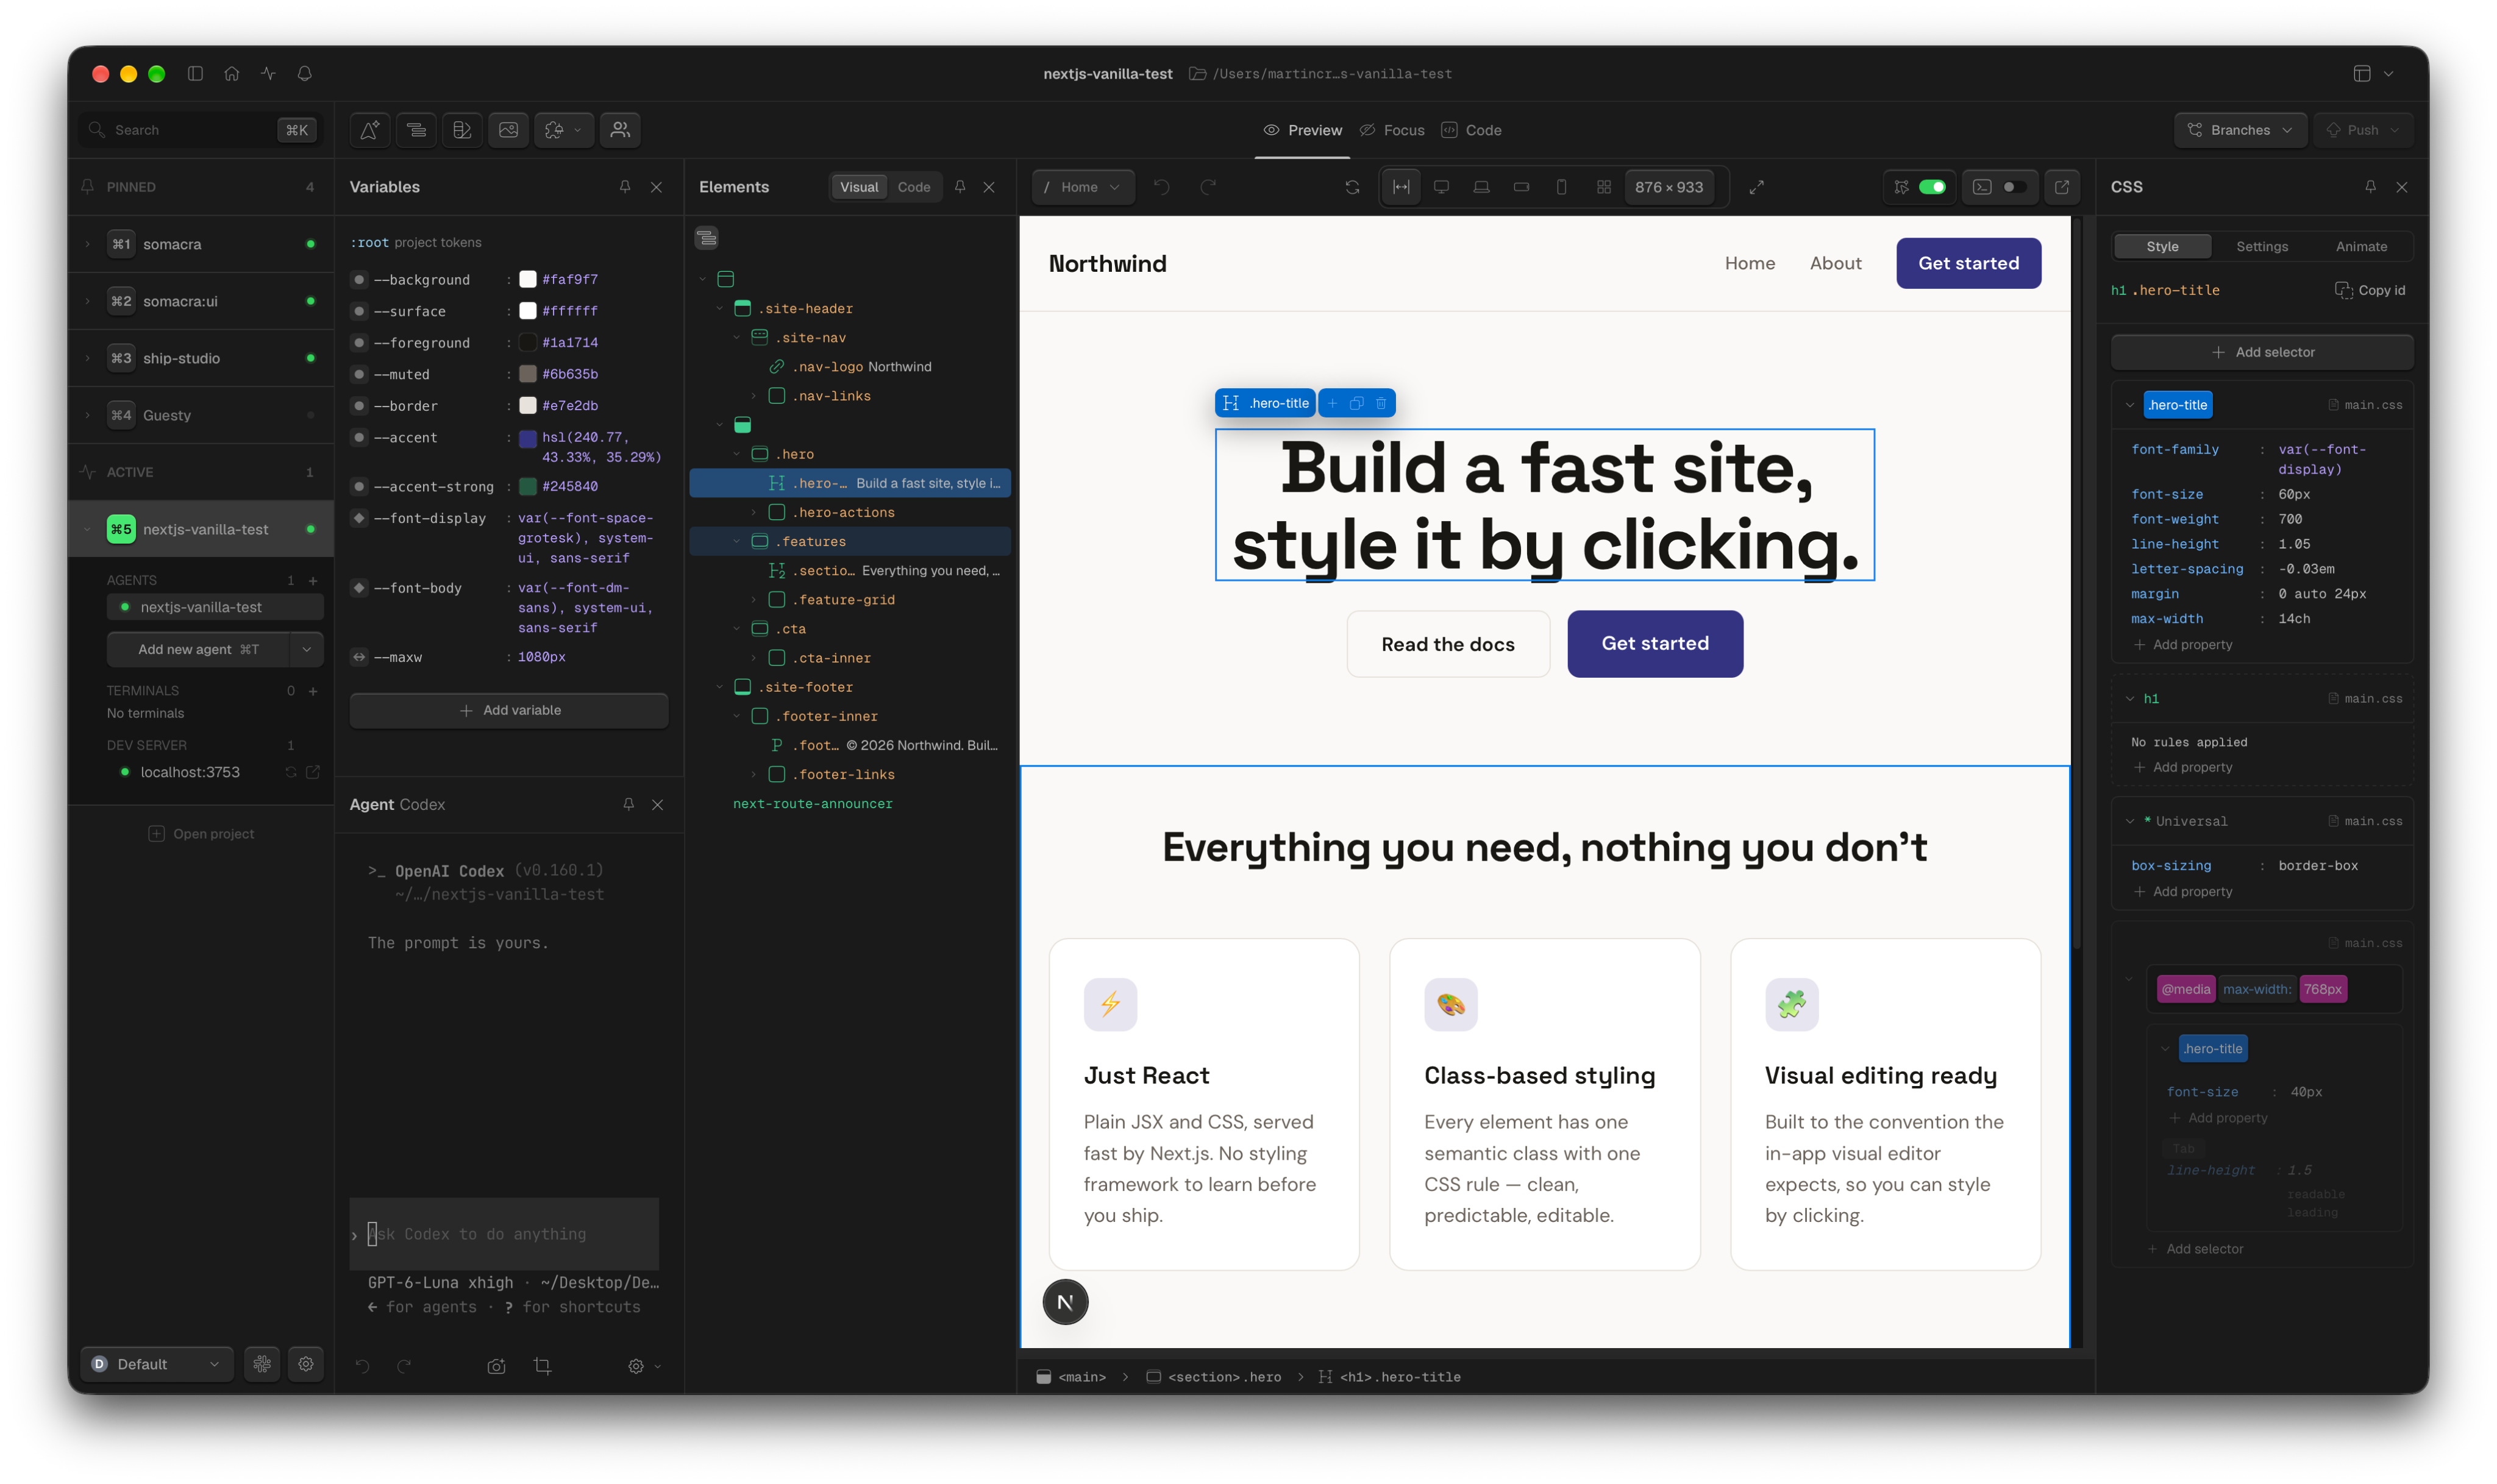Screen dimensions: 2497x1484
Task: Click the Add selector button
Action: [2261, 352]
